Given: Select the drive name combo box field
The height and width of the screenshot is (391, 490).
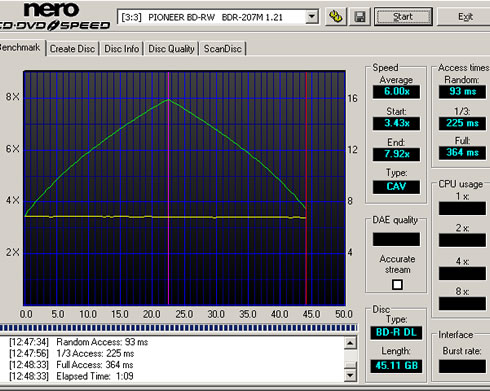Looking at the screenshot, I should pyautogui.click(x=218, y=17).
